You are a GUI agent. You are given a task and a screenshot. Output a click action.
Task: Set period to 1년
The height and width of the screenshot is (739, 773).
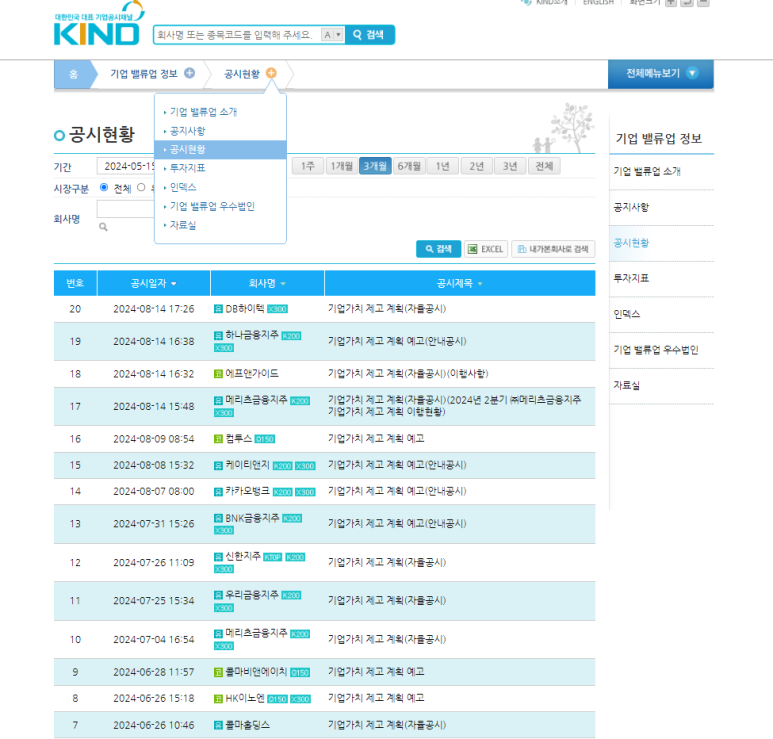(443, 166)
